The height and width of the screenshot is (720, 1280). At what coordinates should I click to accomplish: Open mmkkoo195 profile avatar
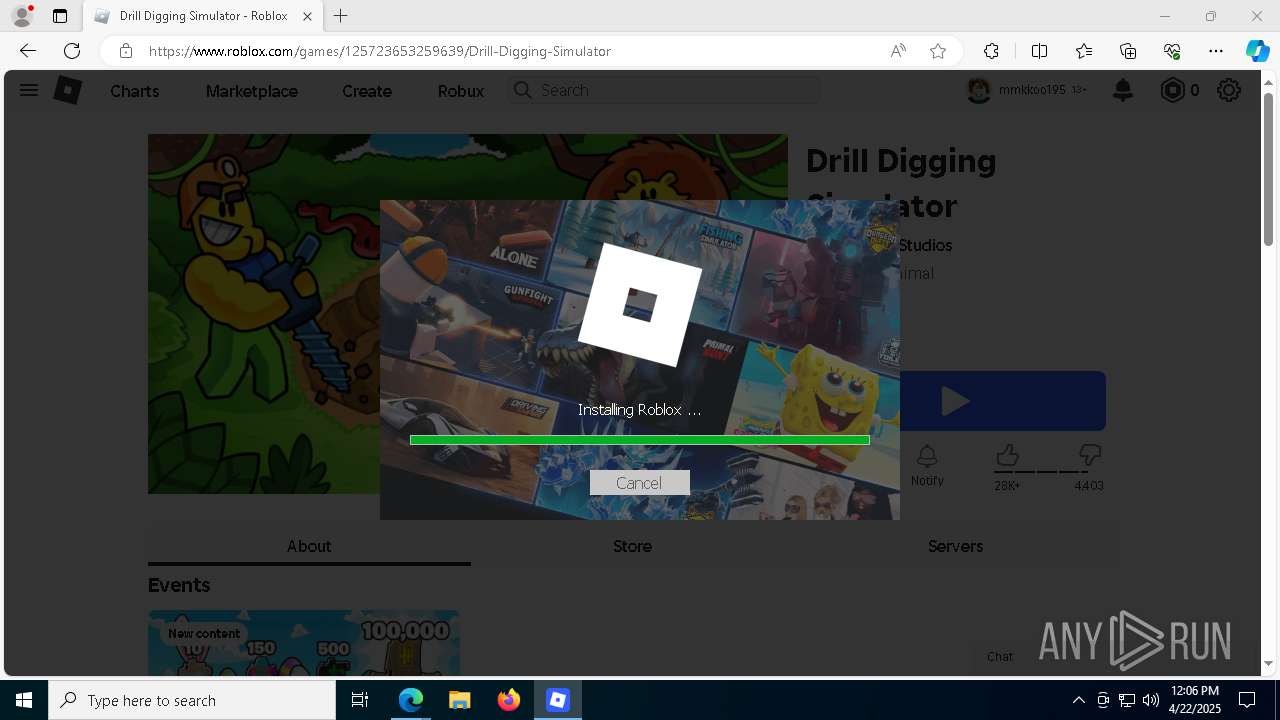[x=979, y=90]
